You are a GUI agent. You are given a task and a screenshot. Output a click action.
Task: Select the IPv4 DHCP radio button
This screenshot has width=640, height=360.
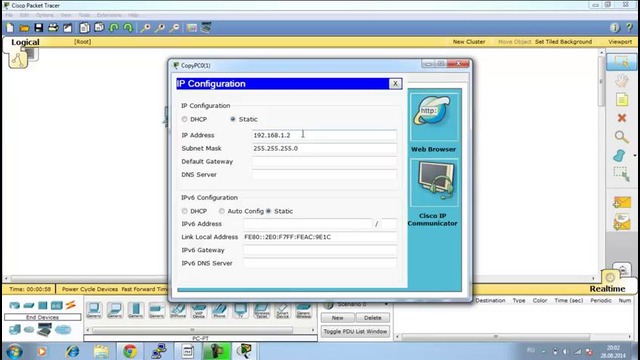click(x=184, y=119)
